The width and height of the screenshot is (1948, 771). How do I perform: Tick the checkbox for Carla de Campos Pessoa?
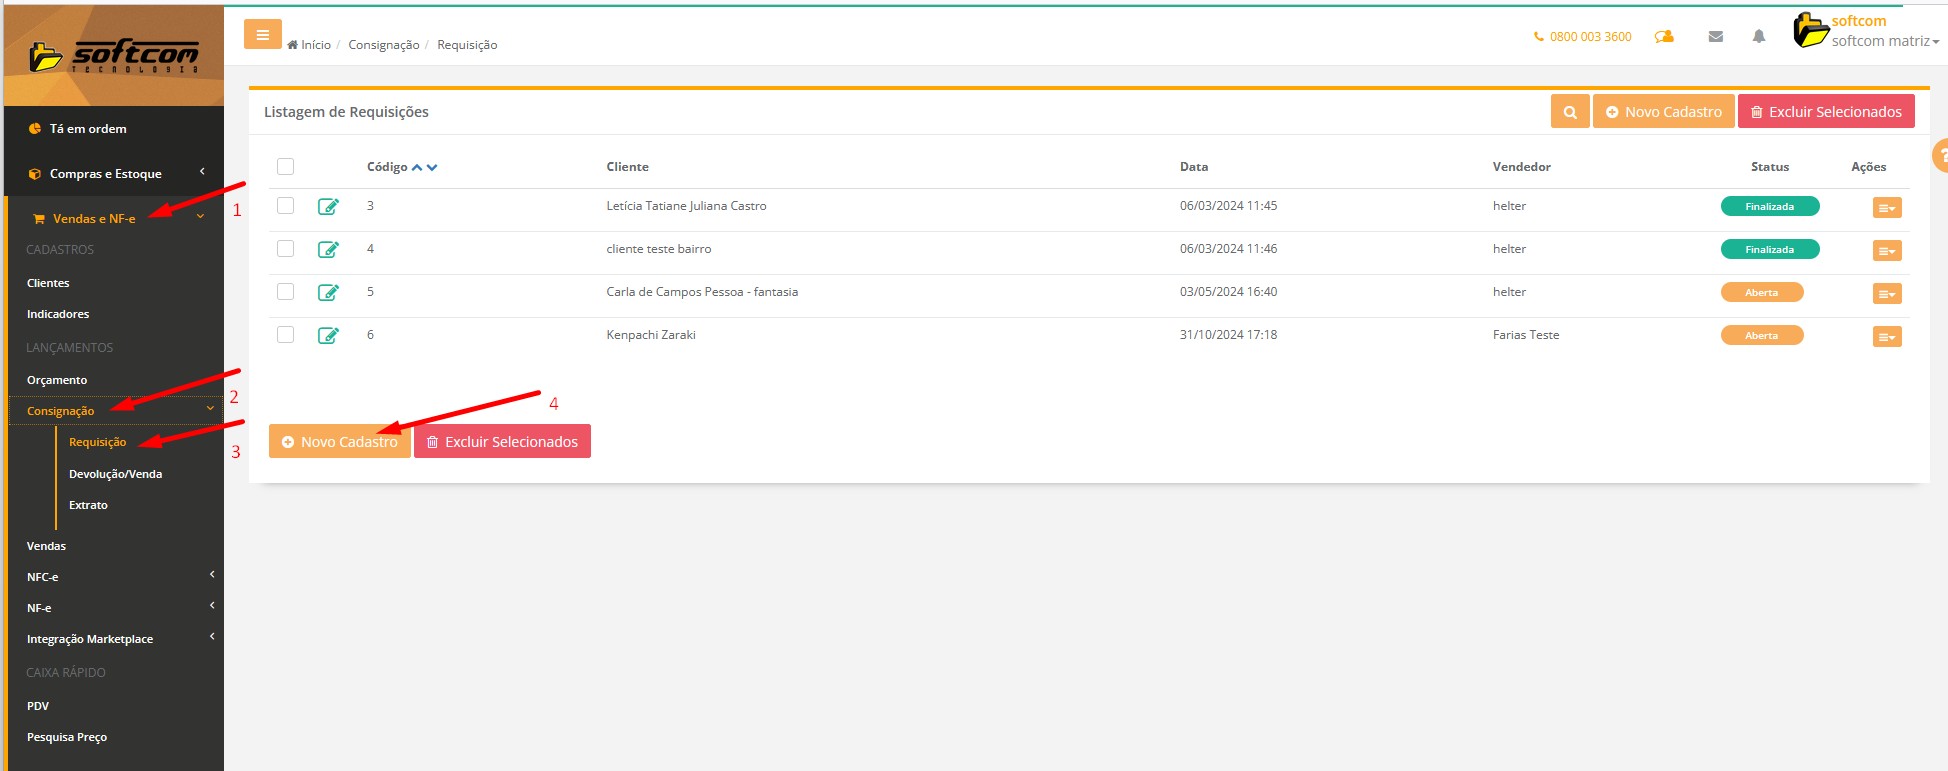point(286,292)
